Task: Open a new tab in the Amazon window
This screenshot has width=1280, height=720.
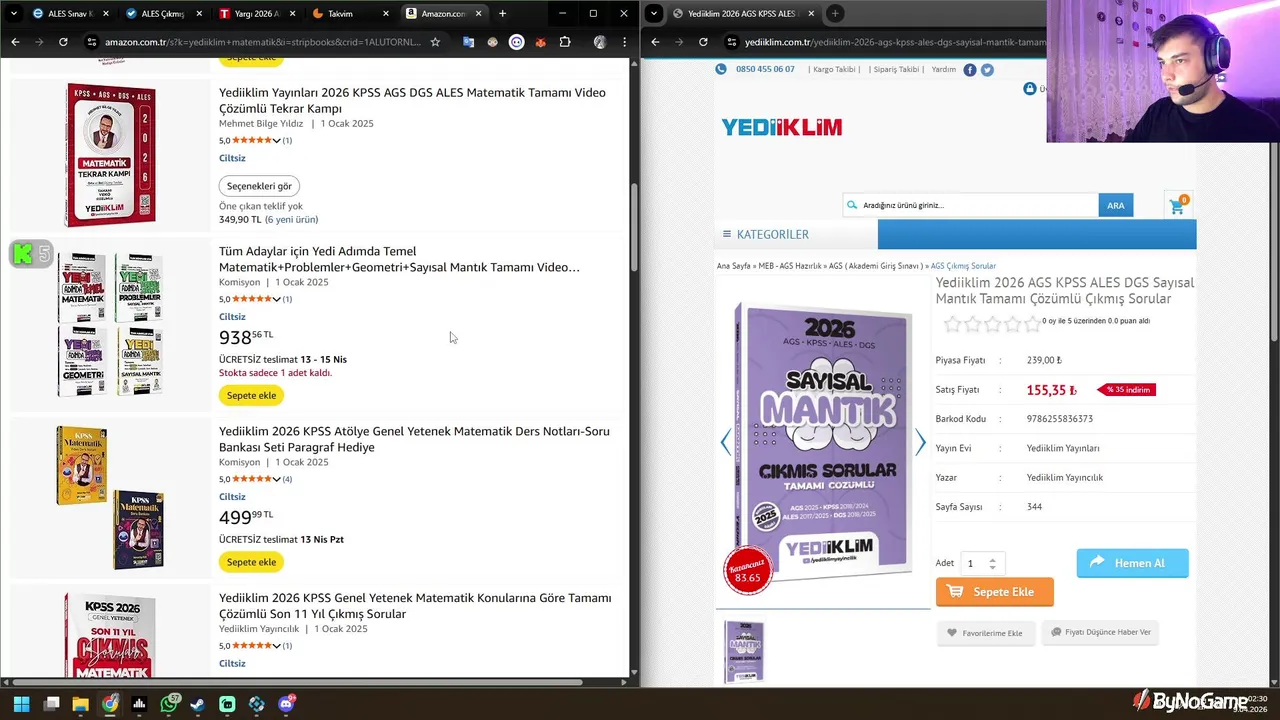Action: click(502, 13)
